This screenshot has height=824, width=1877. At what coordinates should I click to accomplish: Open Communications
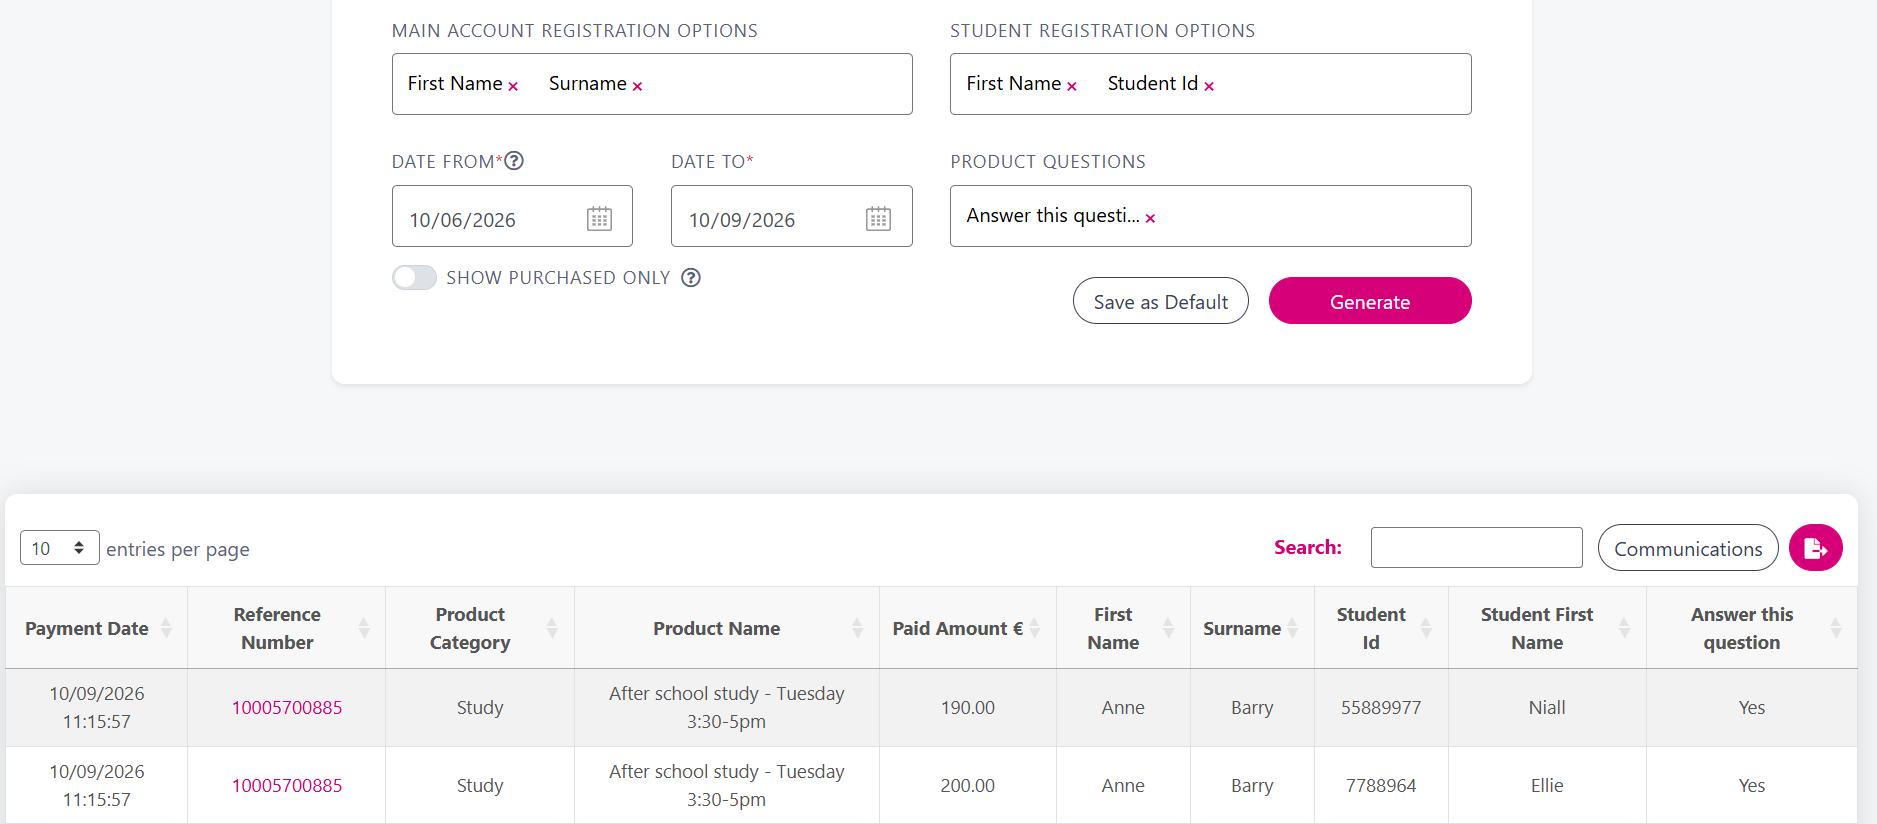(1688, 548)
